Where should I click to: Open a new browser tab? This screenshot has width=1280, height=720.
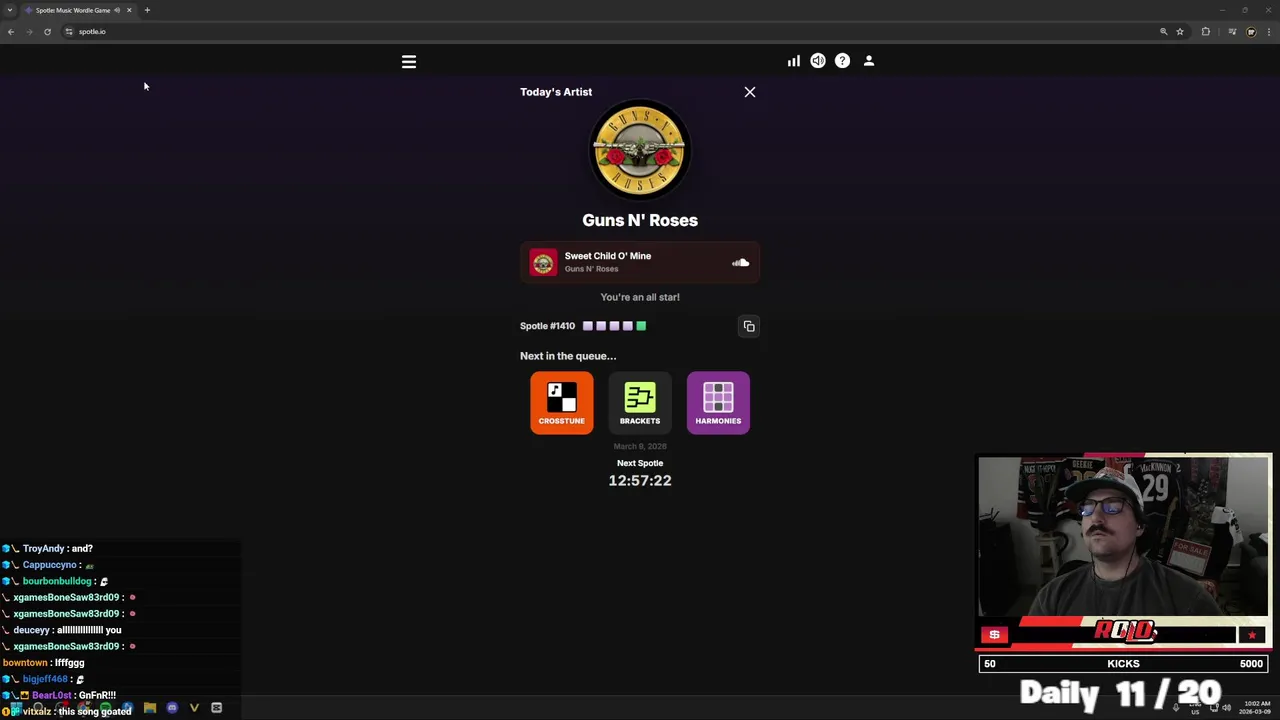(147, 10)
